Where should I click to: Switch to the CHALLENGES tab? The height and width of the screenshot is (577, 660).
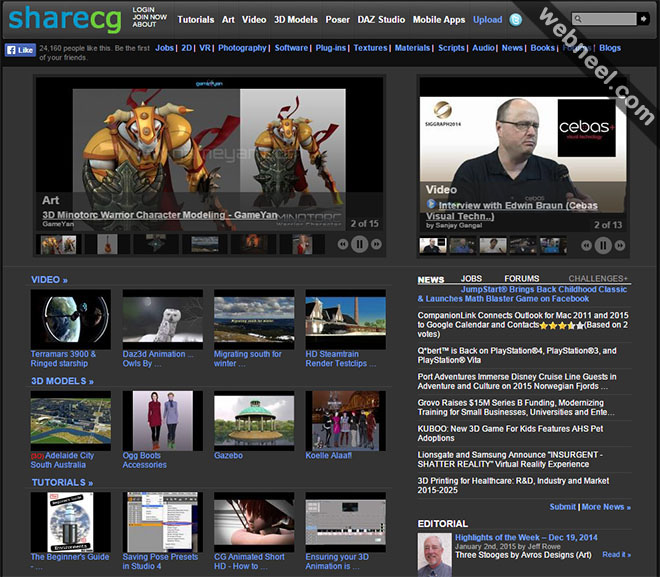[598, 279]
